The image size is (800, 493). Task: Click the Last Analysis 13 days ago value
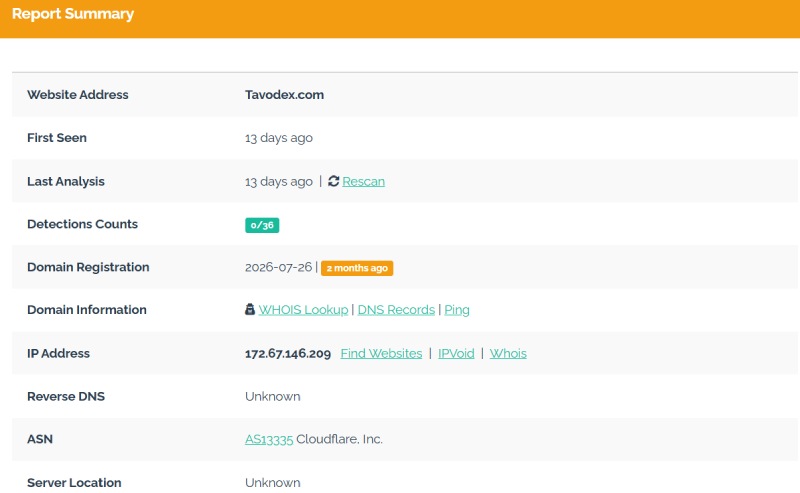tap(279, 182)
